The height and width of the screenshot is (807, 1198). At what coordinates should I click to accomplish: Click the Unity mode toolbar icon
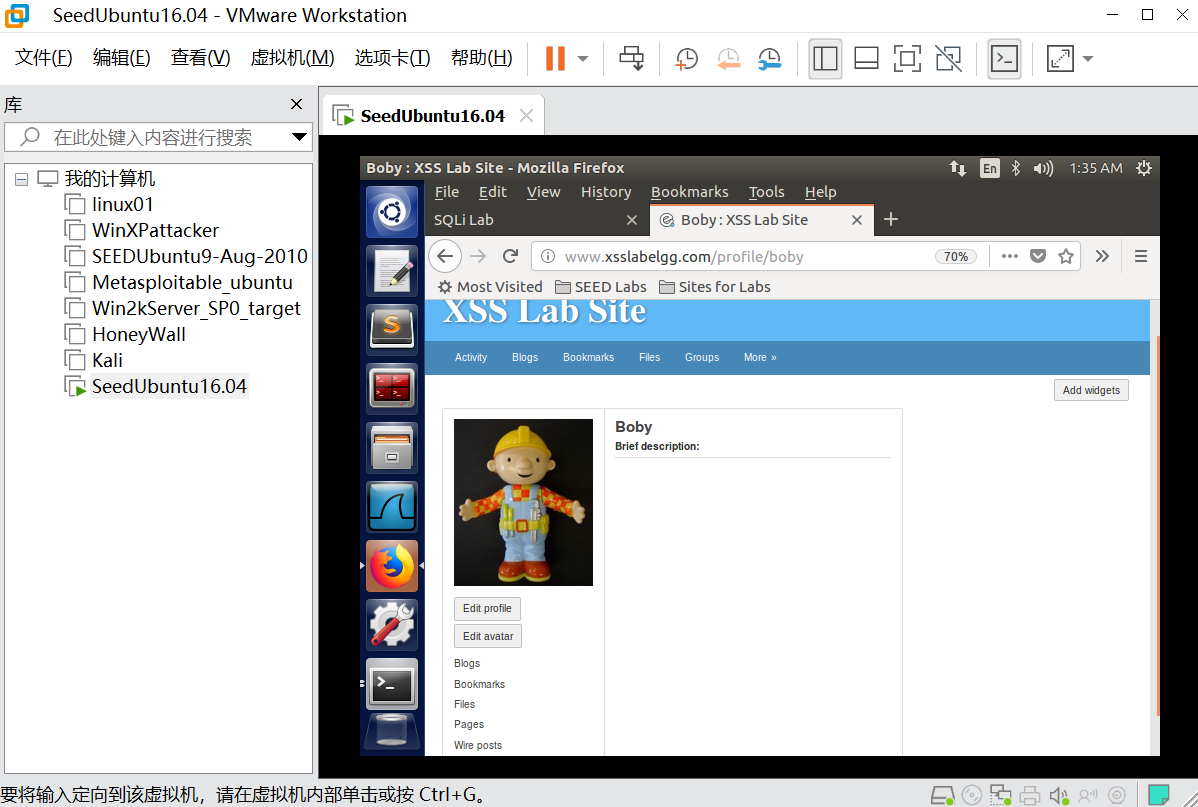[948, 58]
